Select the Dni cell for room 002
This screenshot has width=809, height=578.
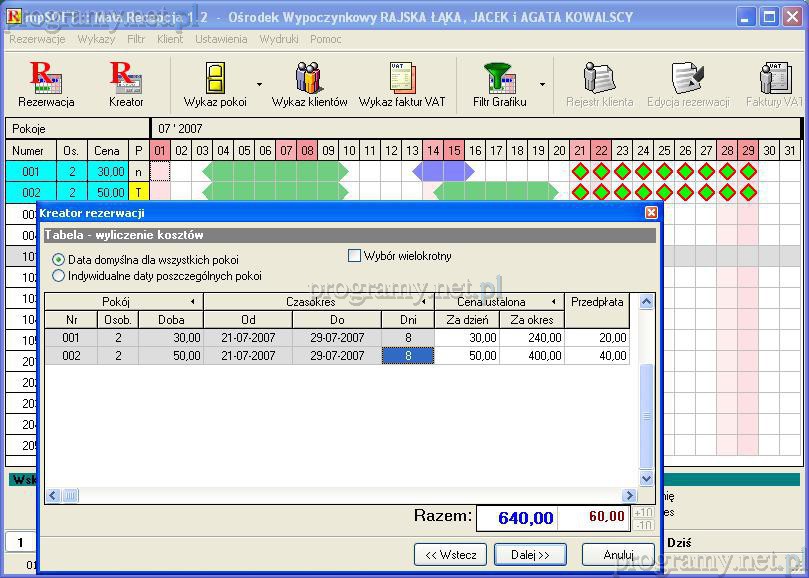tap(408, 356)
